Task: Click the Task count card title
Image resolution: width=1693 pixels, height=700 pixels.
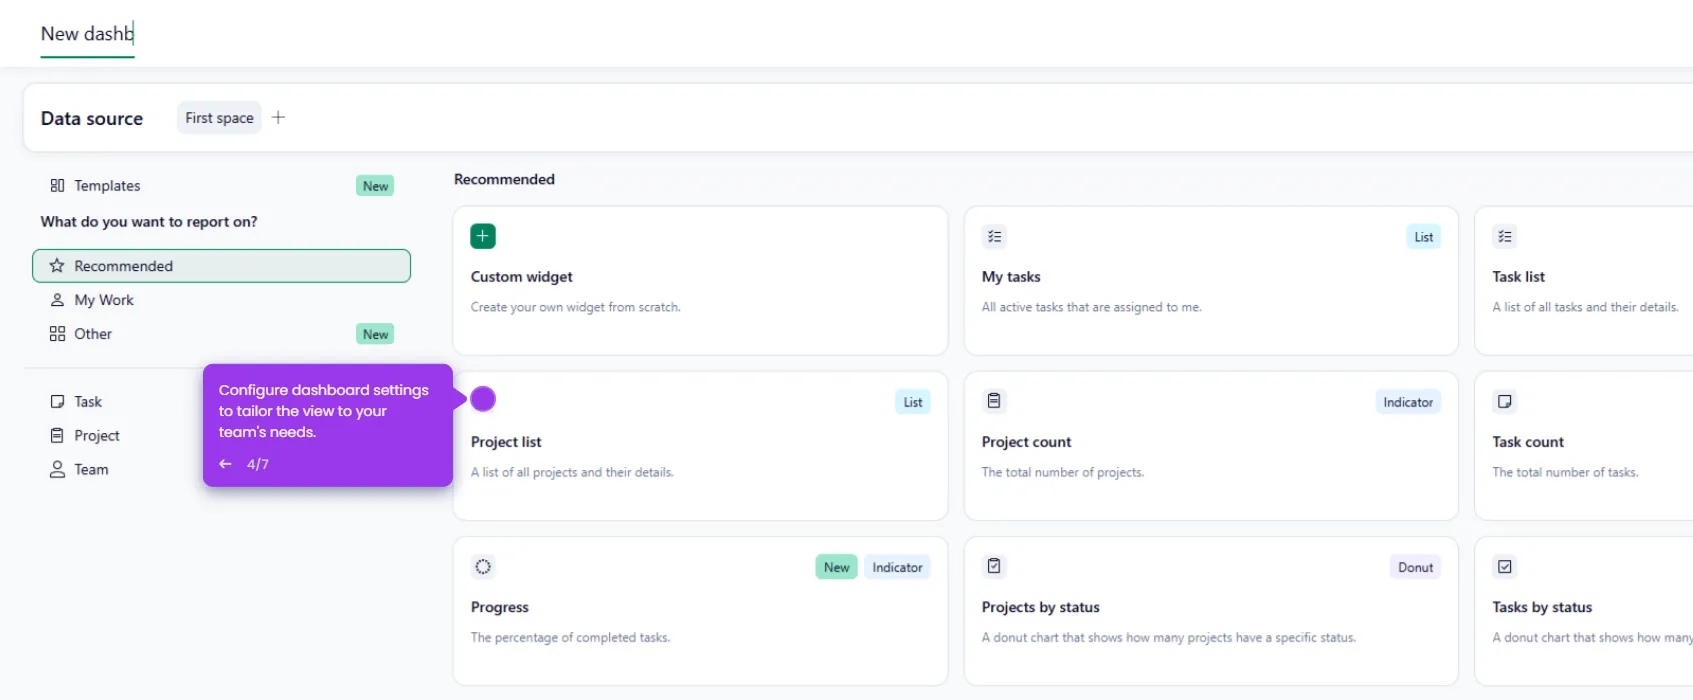Action: 1528,442
